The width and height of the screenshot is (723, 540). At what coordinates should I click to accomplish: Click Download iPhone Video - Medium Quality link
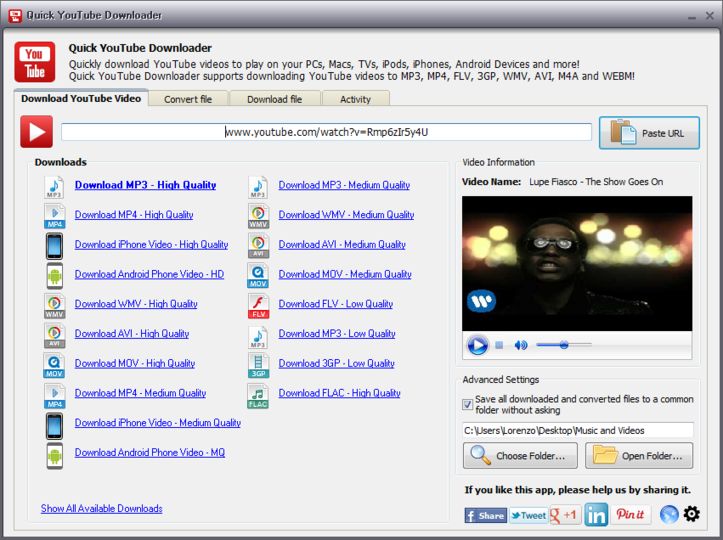point(158,422)
